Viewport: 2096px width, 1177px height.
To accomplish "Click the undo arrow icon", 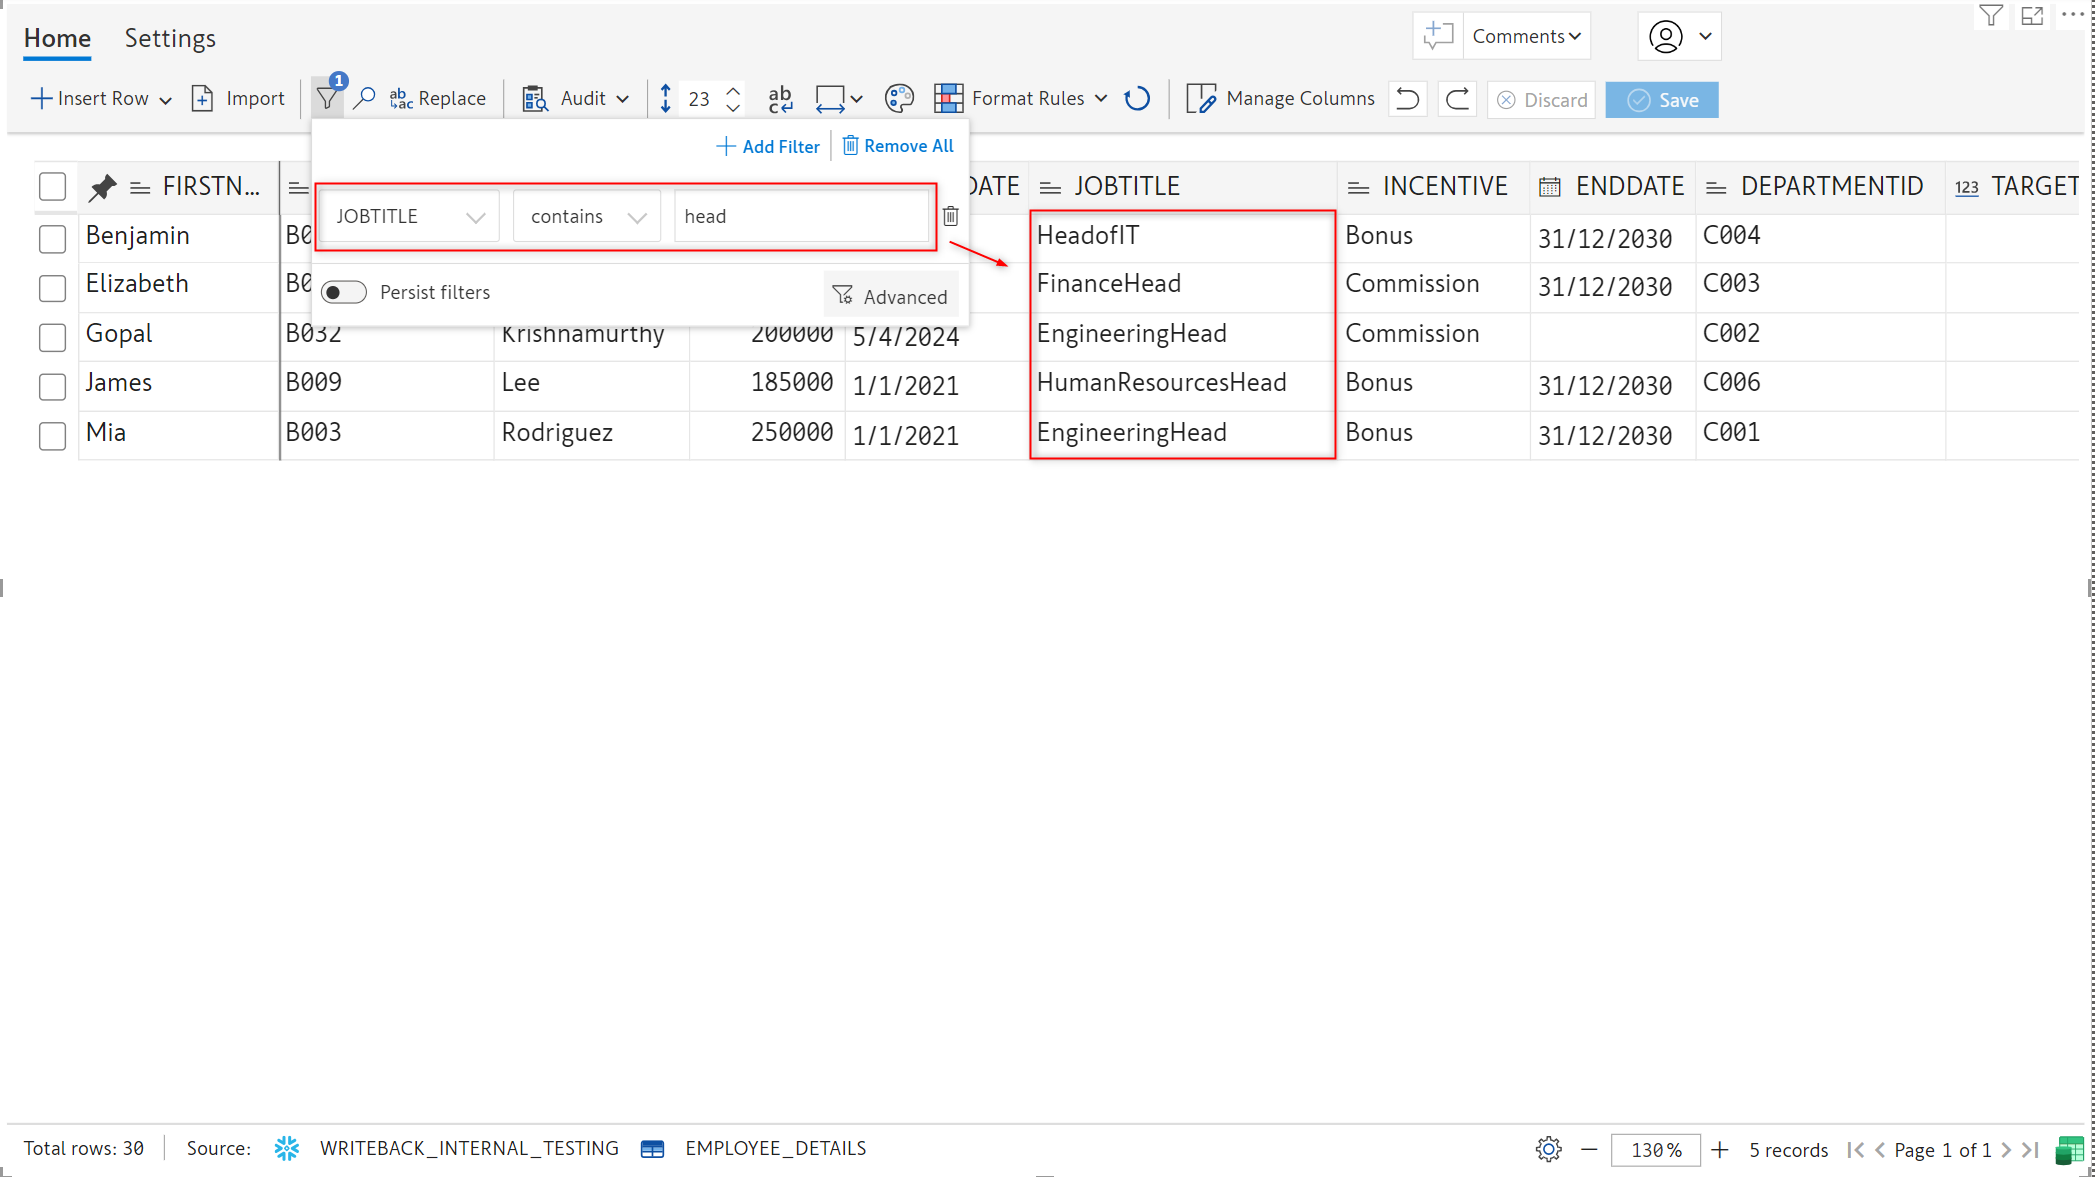I will click(x=1408, y=99).
